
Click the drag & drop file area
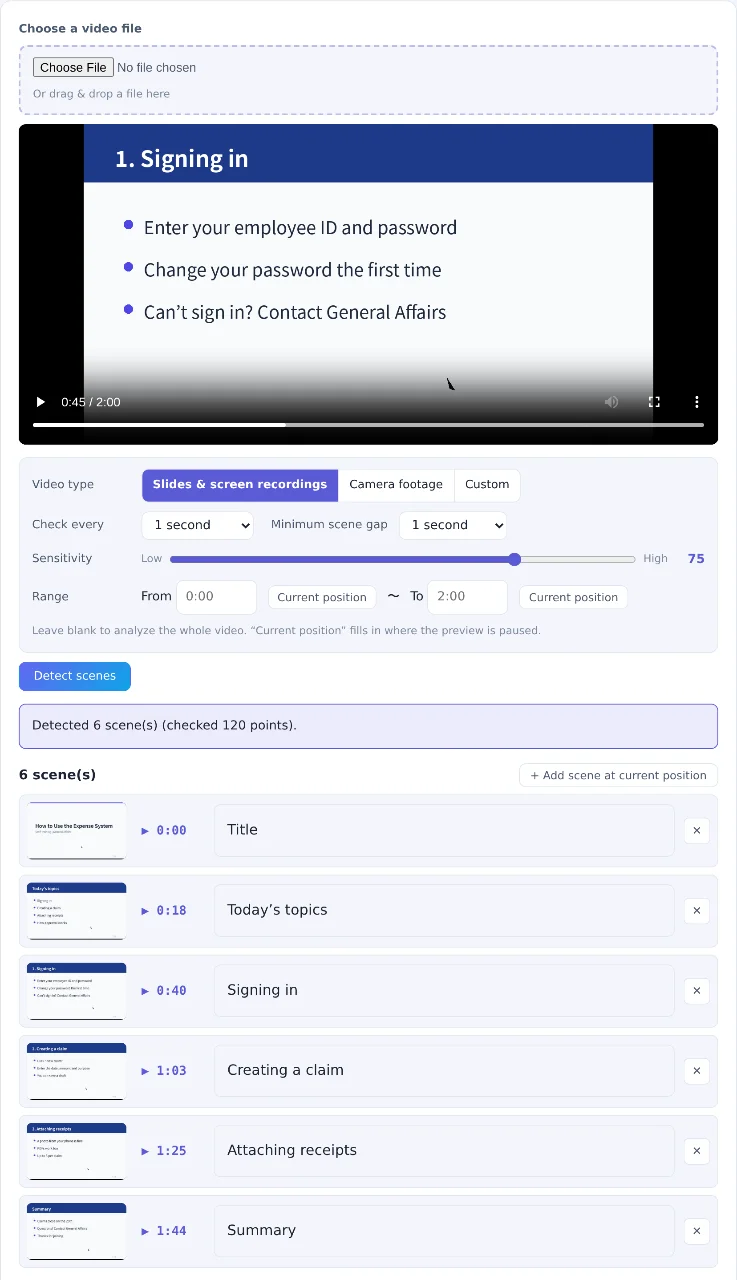[x=368, y=80]
